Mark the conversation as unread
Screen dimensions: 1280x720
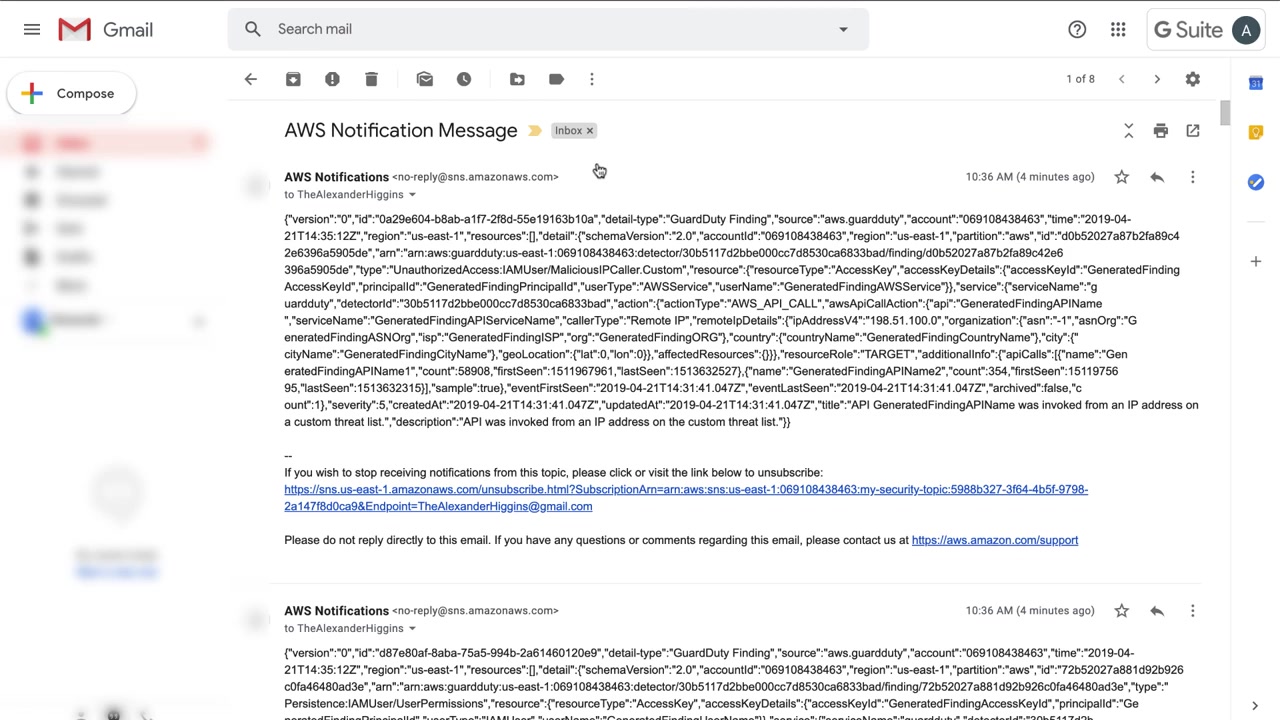[x=425, y=79]
